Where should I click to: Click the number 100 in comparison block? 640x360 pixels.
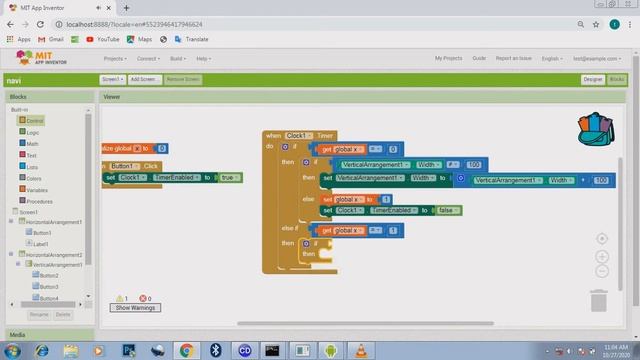click(473, 164)
